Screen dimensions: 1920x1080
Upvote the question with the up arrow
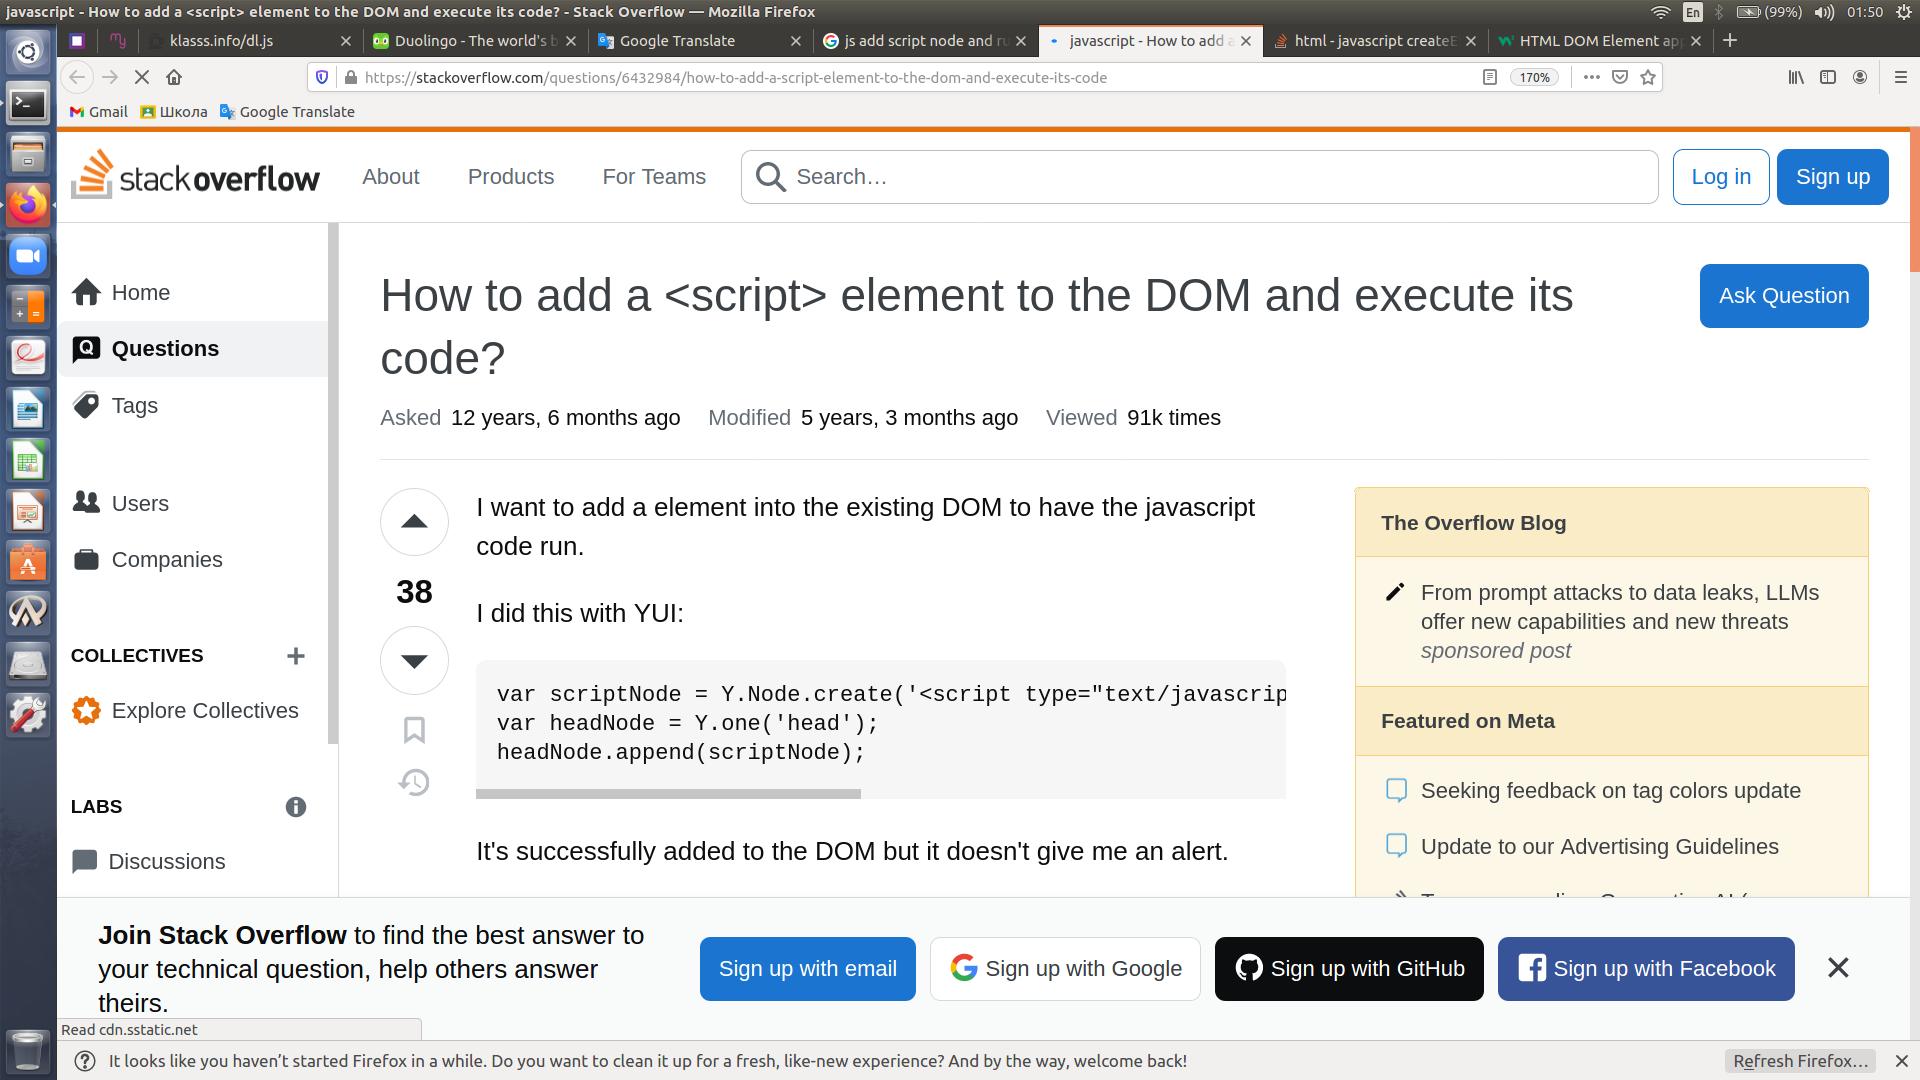(x=414, y=522)
